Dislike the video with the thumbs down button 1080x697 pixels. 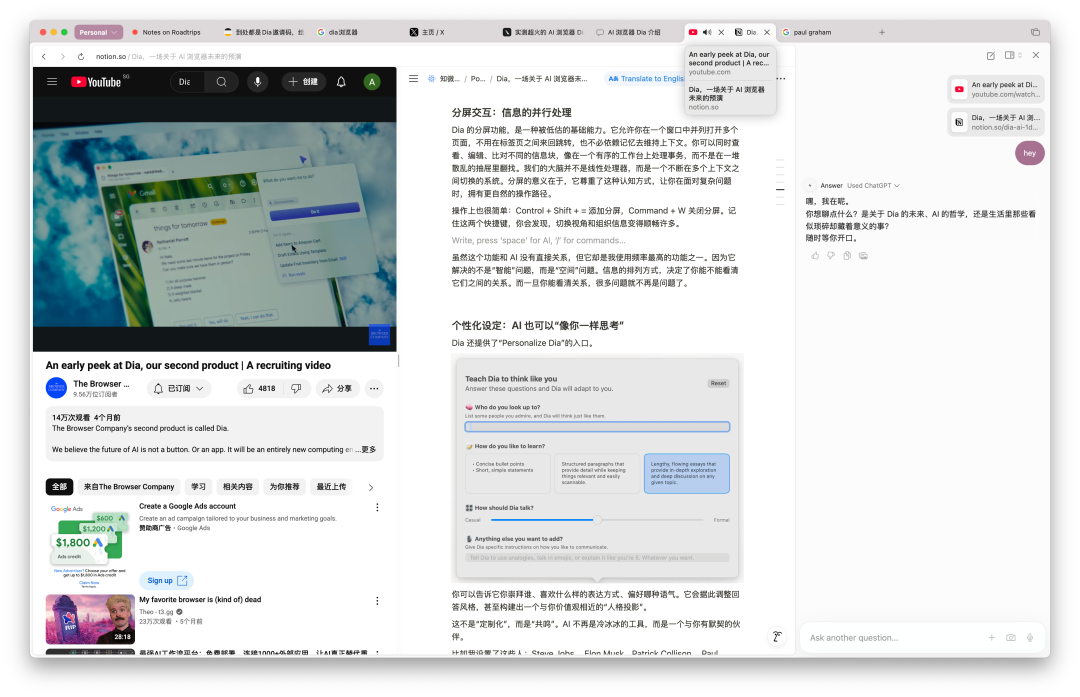[x=295, y=388]
